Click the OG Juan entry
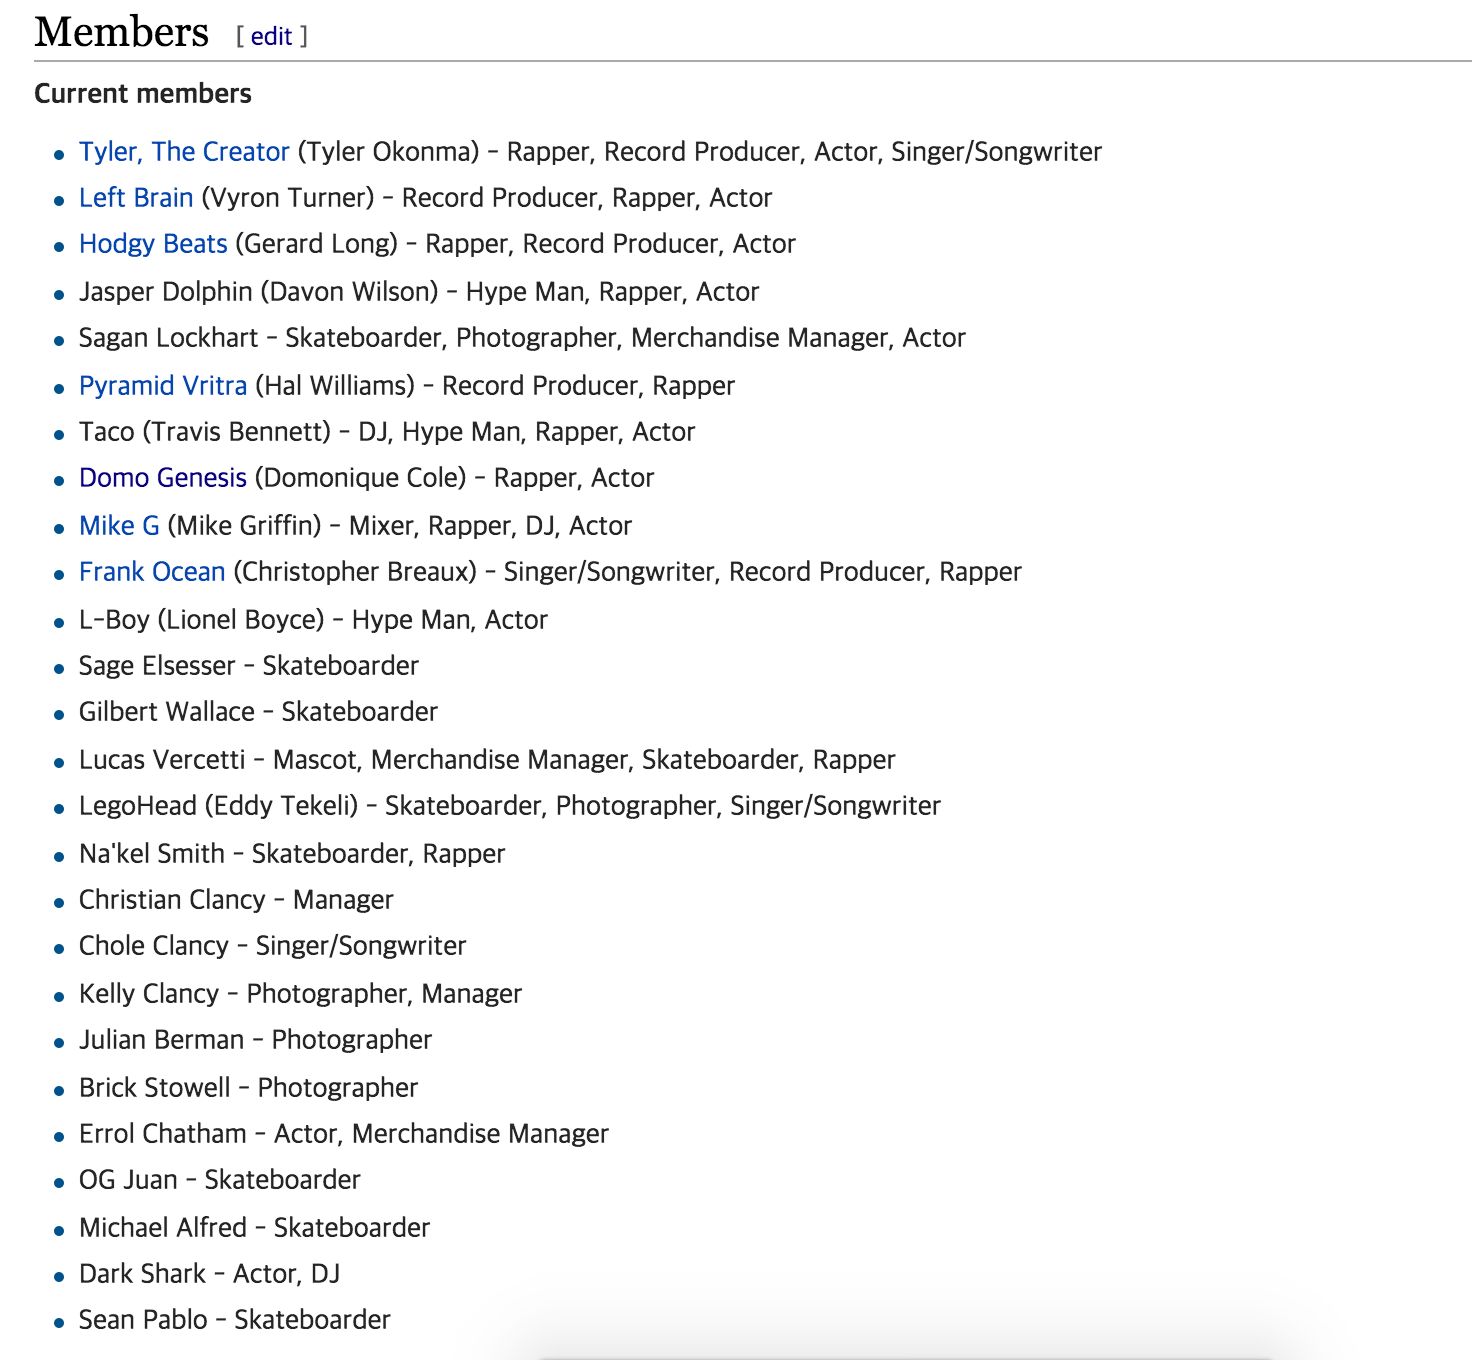The width and height of the screenshot is (1472, 1360). click(219, 1180)
